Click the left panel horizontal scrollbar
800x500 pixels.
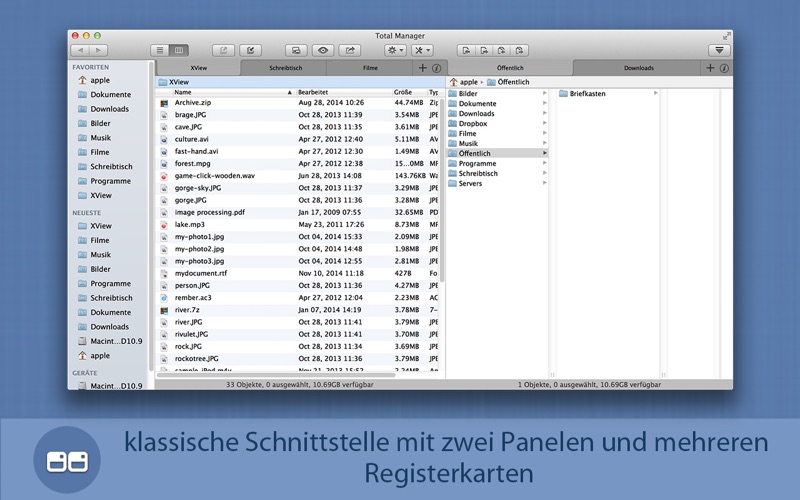pos(276,375)
